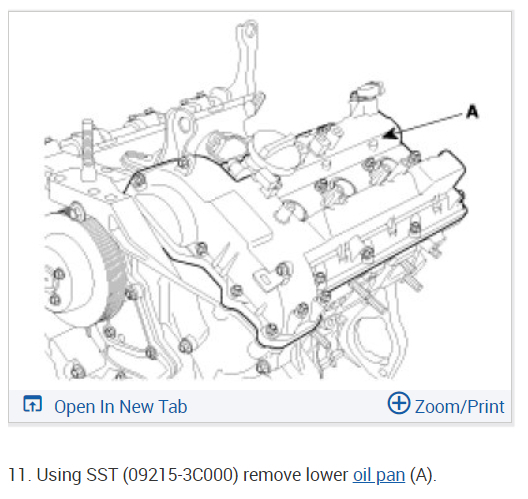The image size is (528, 499).
Task: Click the filler tube near callout A
Action: pos(365,98)
